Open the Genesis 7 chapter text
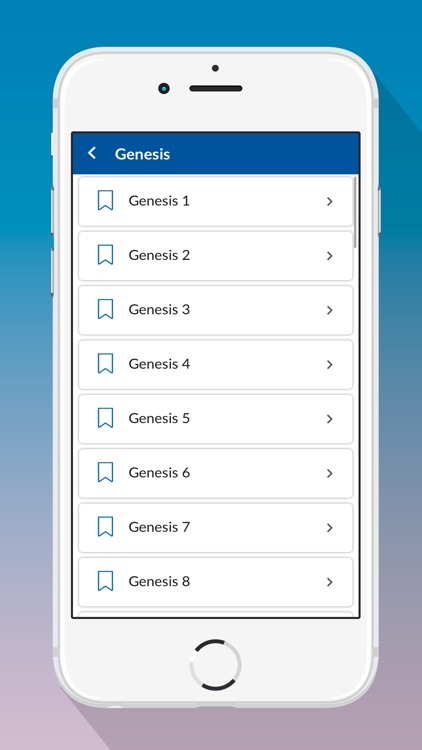This screenshot has height=750, width=422. [159, 527]
